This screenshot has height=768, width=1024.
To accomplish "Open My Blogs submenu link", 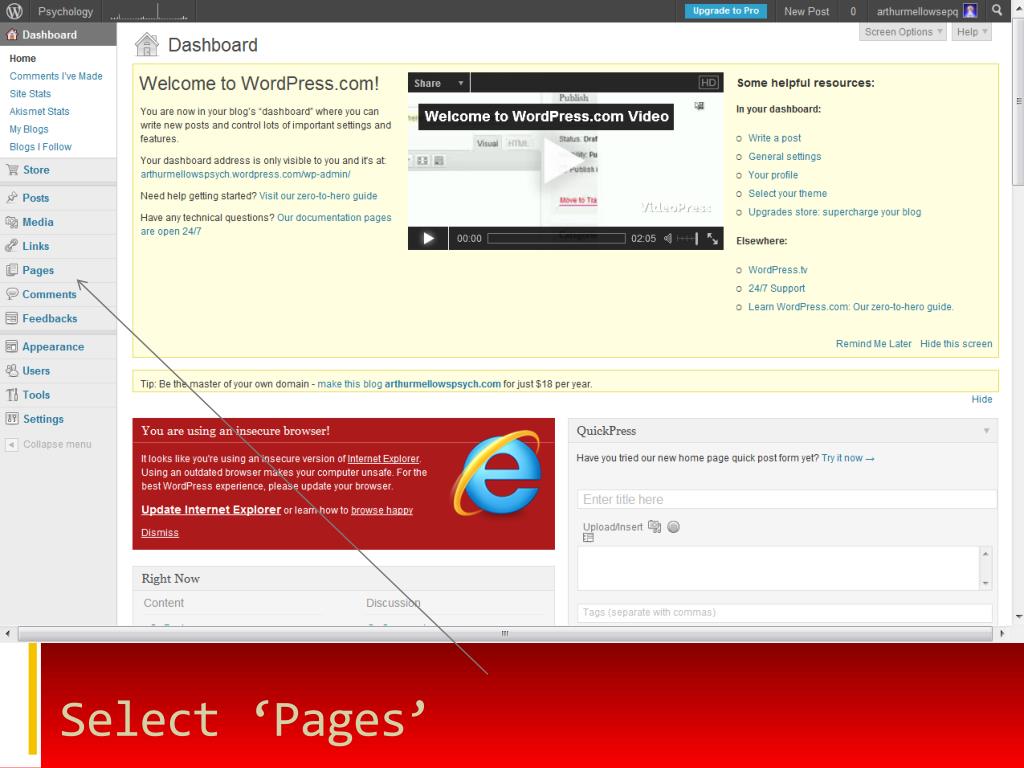I will [29, 129].
